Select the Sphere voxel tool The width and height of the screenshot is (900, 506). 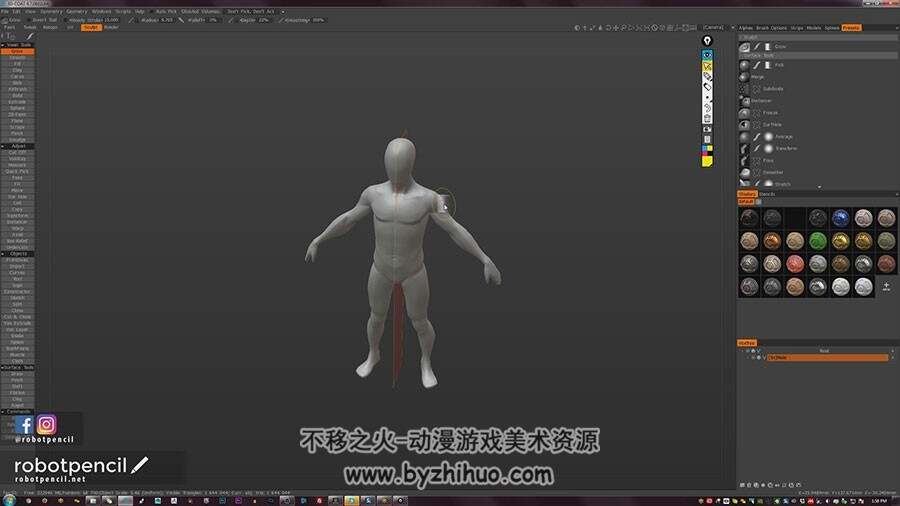[x=17, y=108]
